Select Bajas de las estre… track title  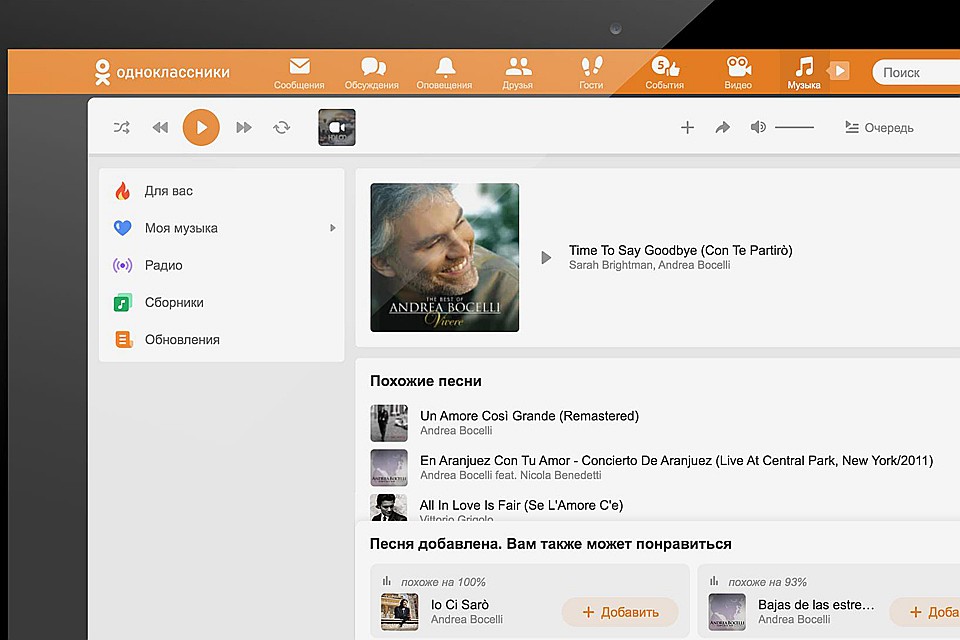point(816,604)
